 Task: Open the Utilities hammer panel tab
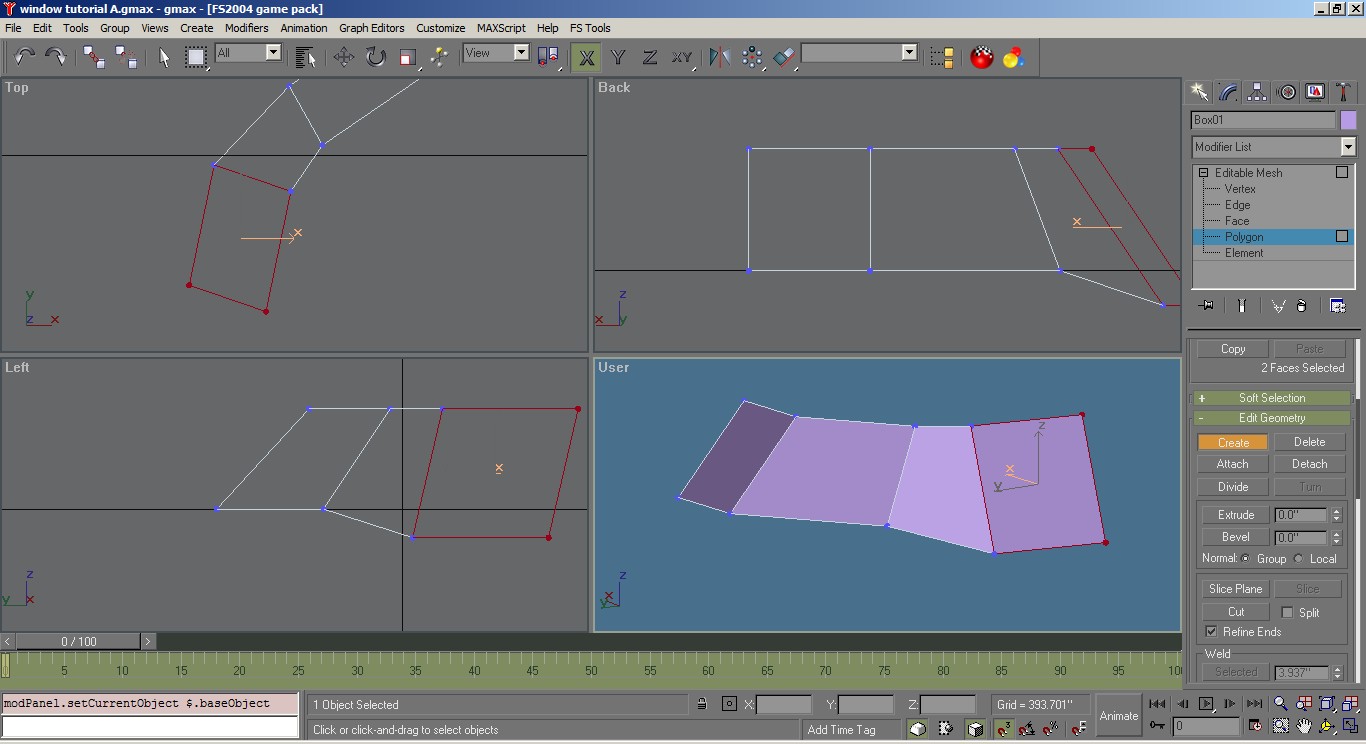(1343, 92)
